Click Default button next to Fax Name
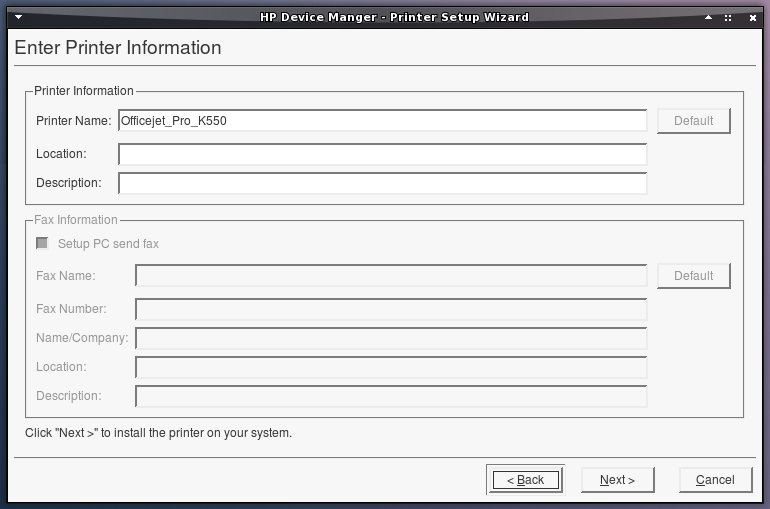Image resolution: width=770 pixels, height=509 pixels. (x=693, y=276)
